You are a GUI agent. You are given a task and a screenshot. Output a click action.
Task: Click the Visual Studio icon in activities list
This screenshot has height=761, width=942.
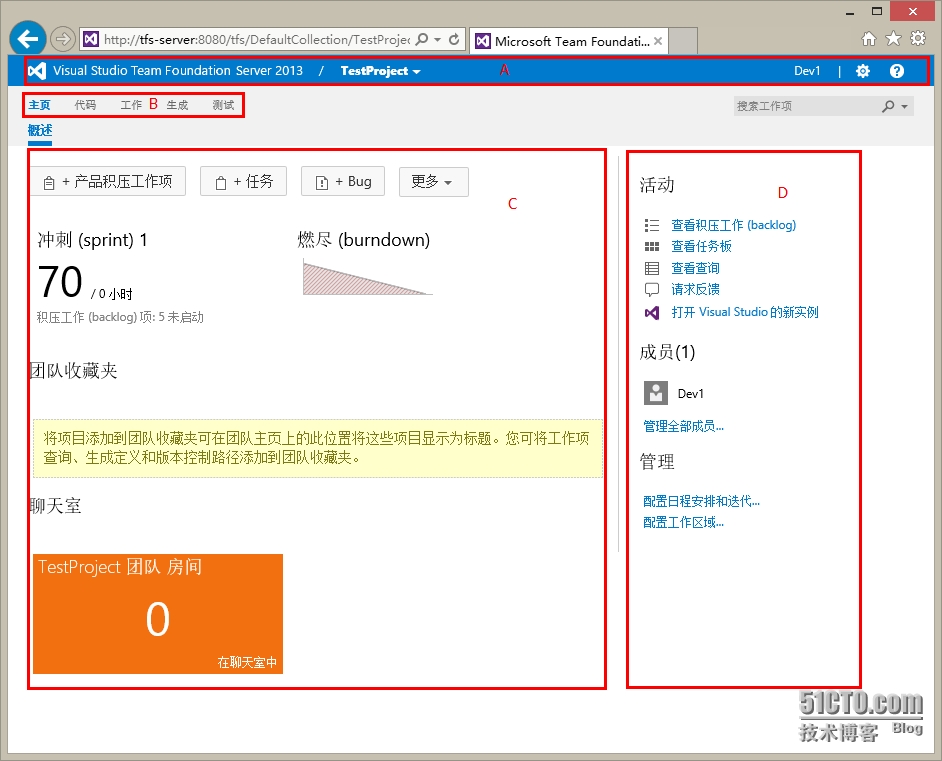tap(652, 312)
